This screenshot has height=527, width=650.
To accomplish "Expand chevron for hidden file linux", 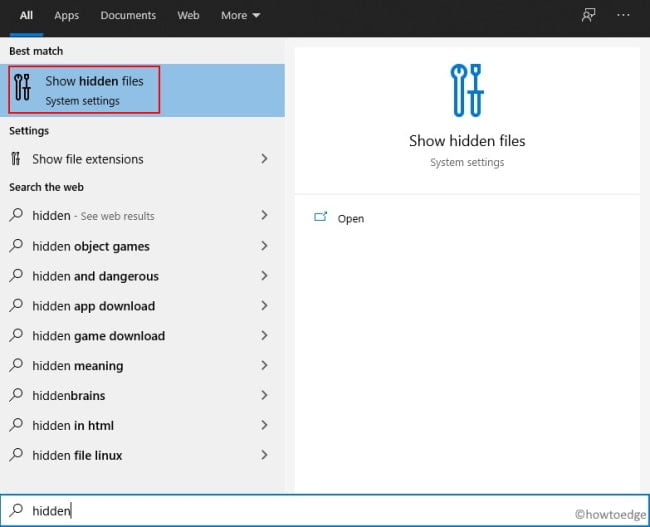I will (264, 455).
